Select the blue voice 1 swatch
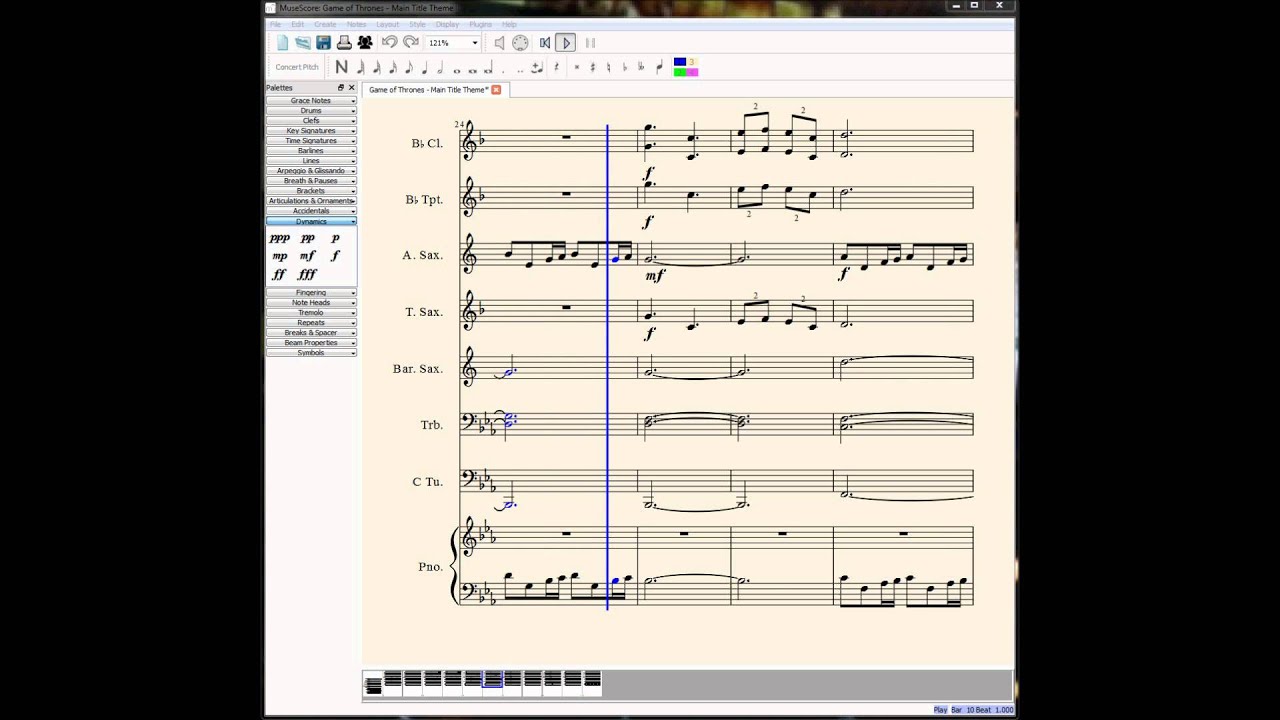Image resolution: width=1280 pixels, height=720 pixels. [680, 62]
